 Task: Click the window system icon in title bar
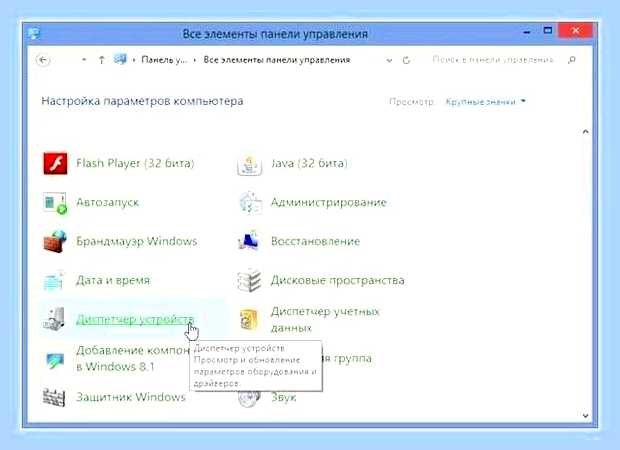[x=34, y=33]
